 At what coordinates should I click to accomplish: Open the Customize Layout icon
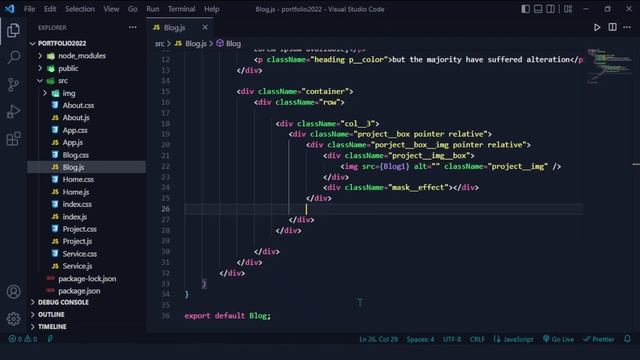tap(568, 9)
